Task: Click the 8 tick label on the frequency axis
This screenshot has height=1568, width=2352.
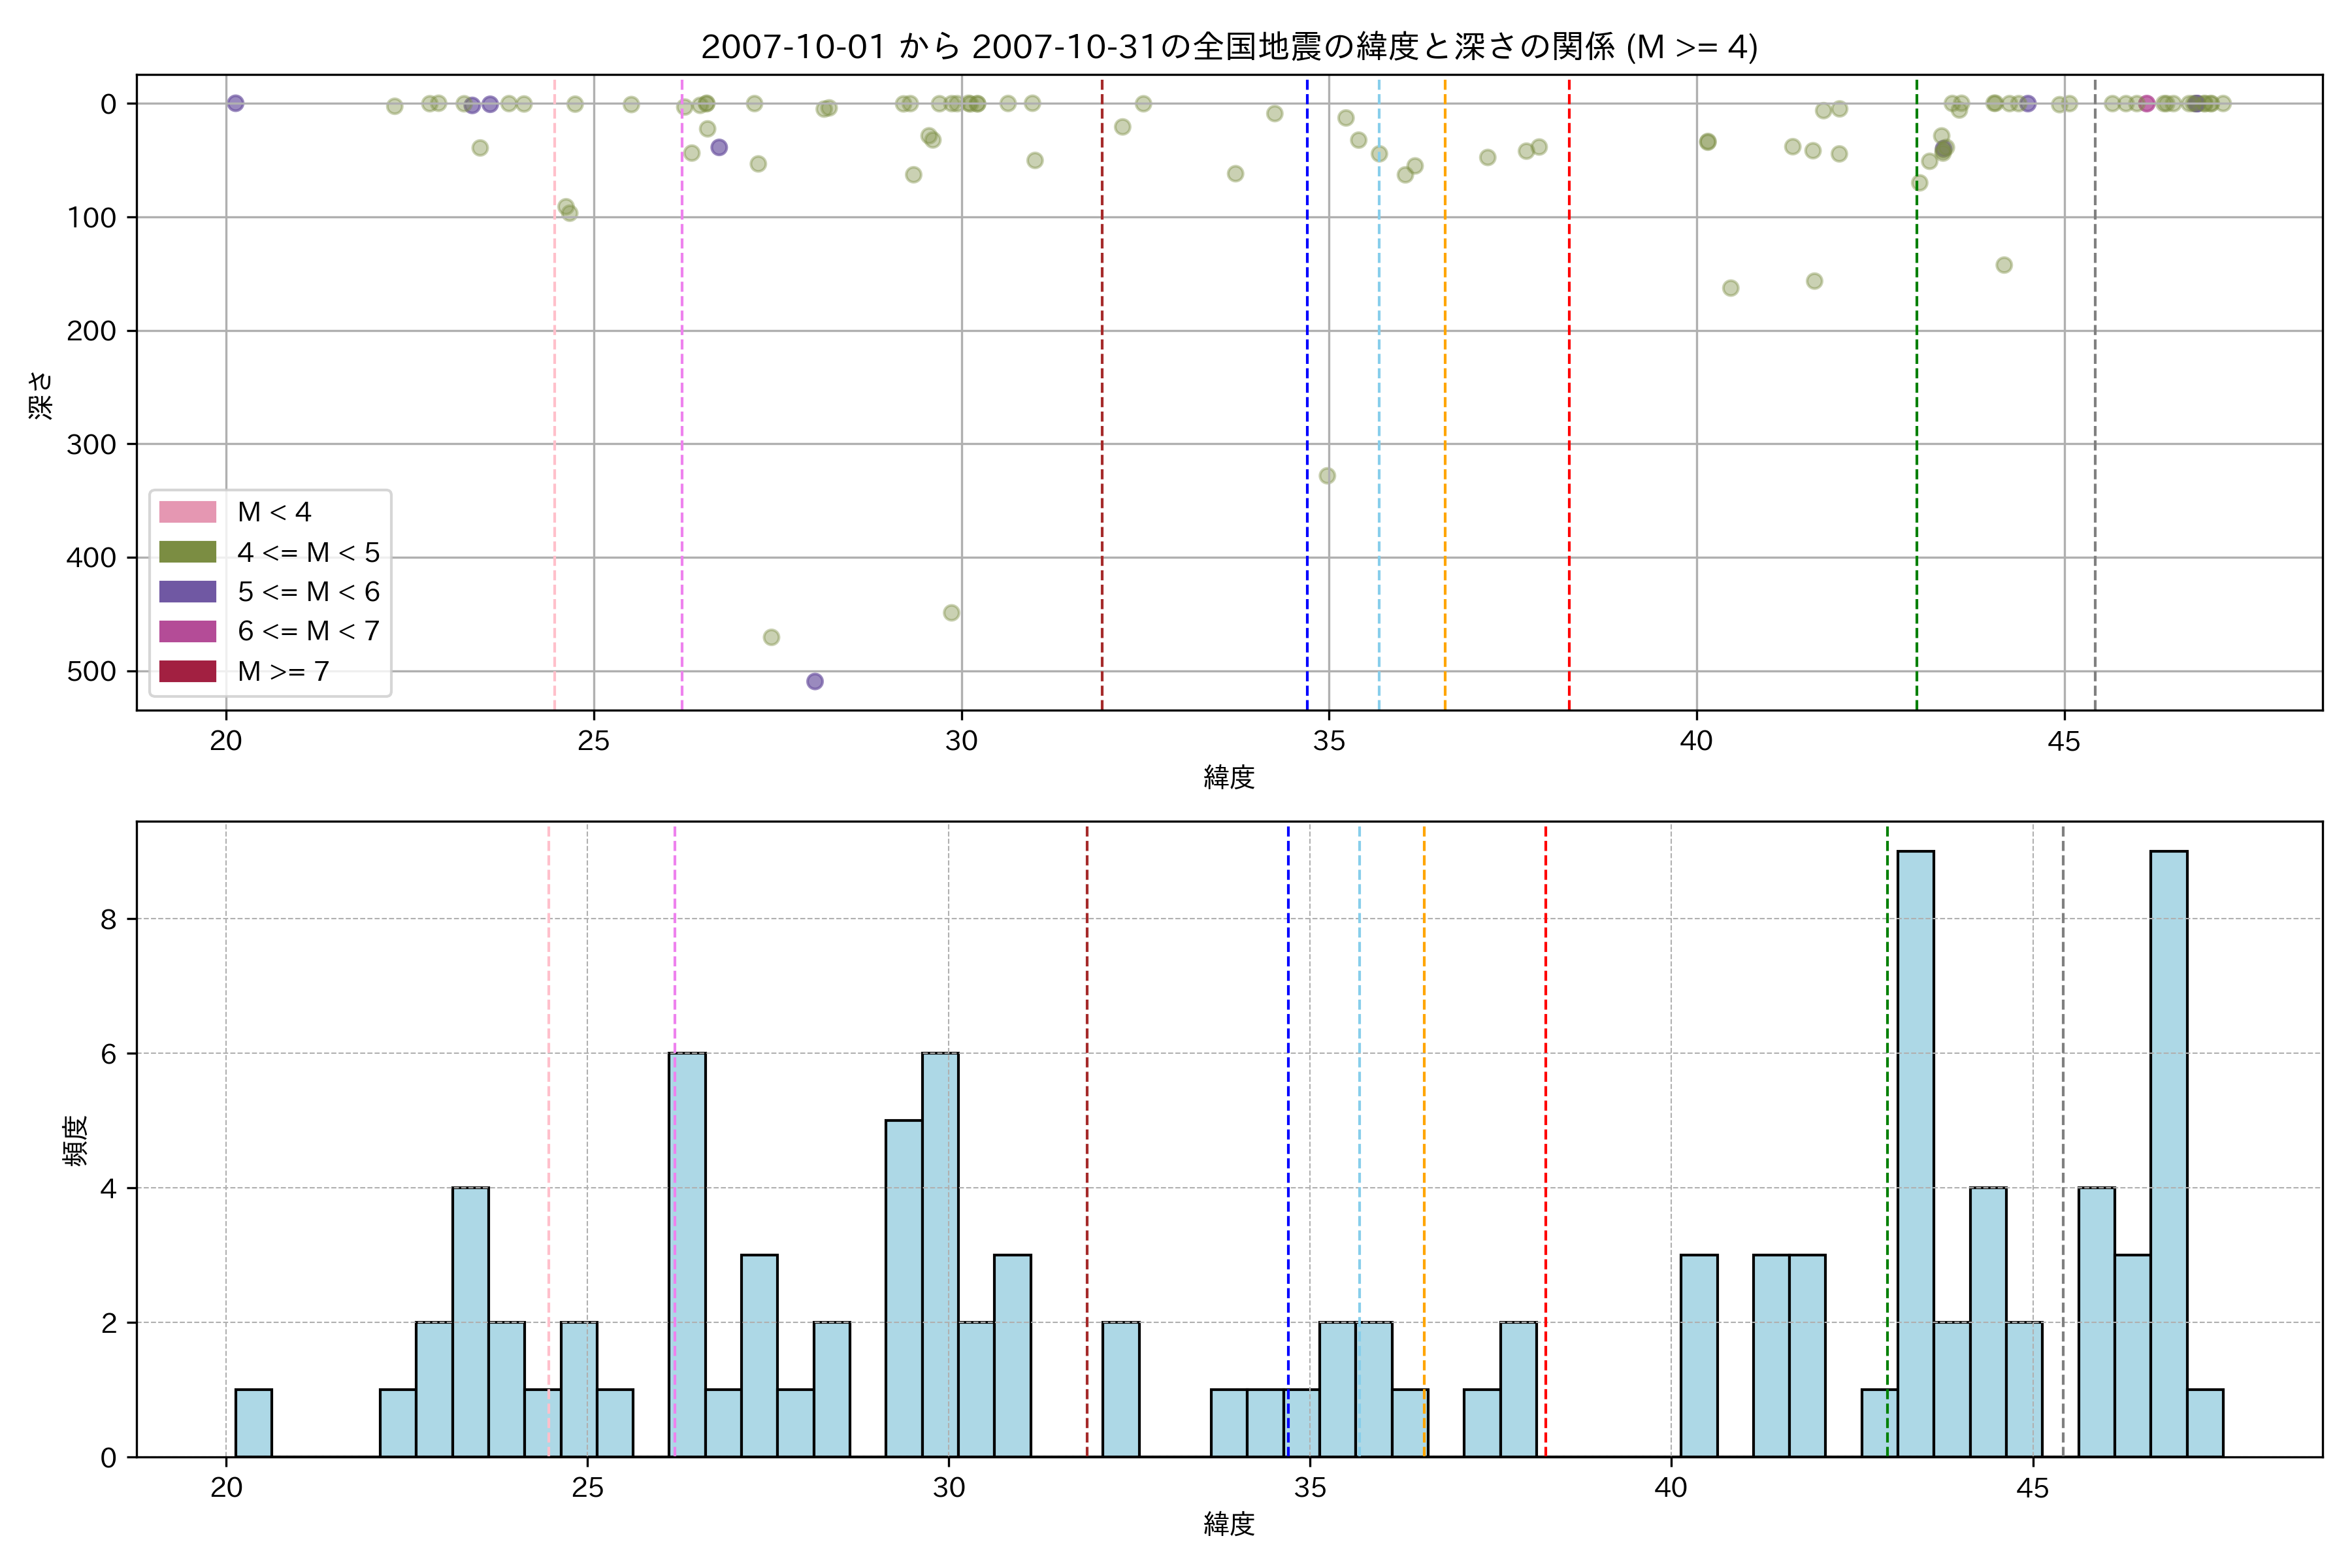Action: point(108,919)
